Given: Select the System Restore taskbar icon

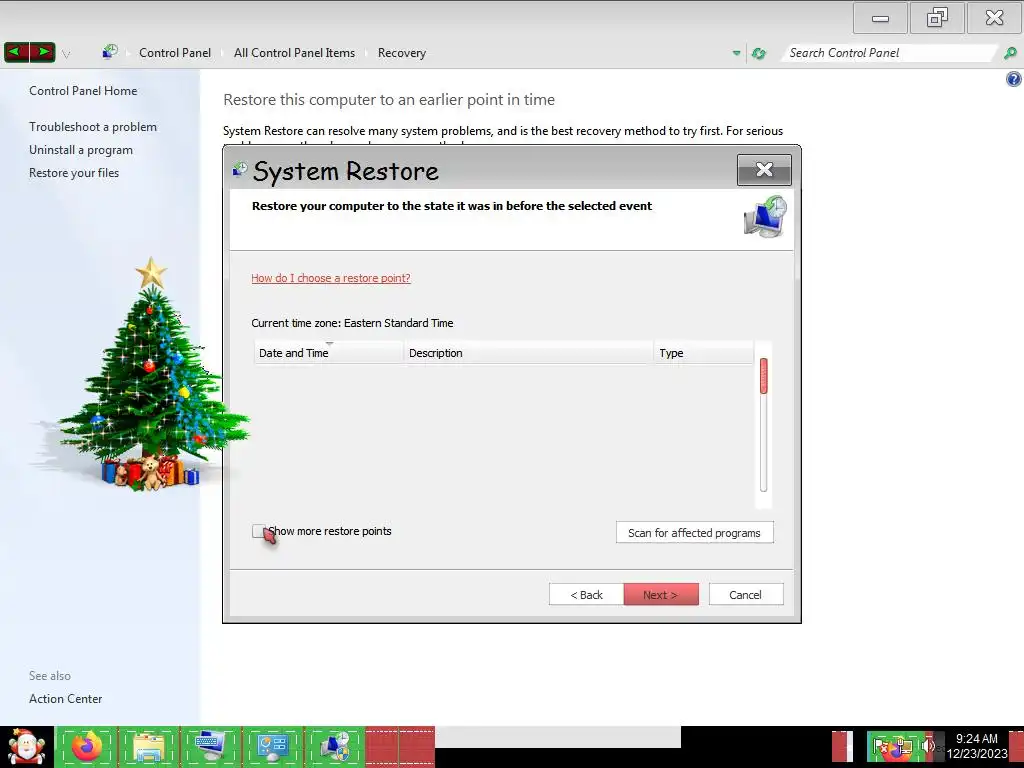Looking at the screenshot, I should tap(334, 746).
